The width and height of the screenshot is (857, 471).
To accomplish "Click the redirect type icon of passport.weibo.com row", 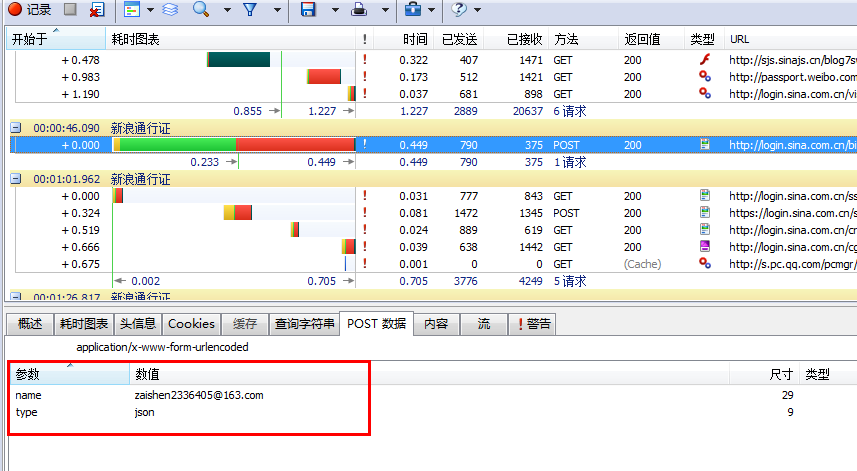I will click(x=705, y=76).
